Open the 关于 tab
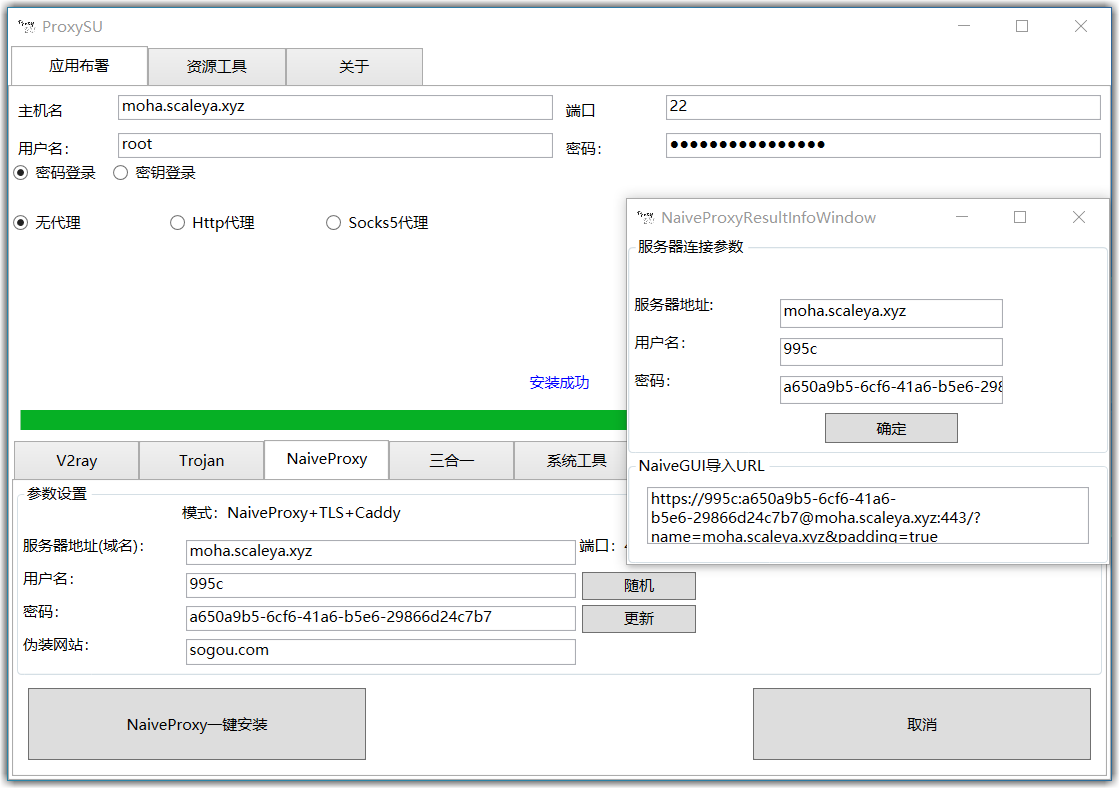The height and width of the screenshot is (789, 1120). (355, 66)
